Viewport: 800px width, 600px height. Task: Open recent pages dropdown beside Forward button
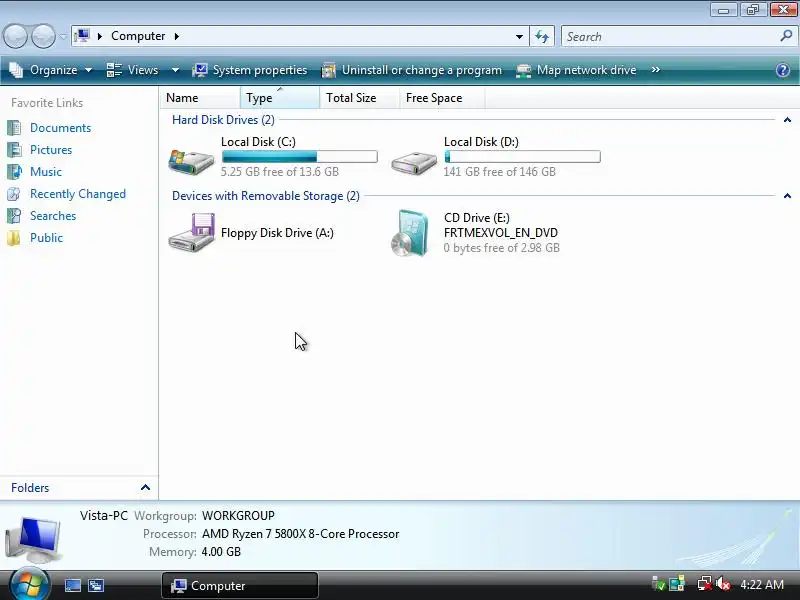tap(63, 37)
